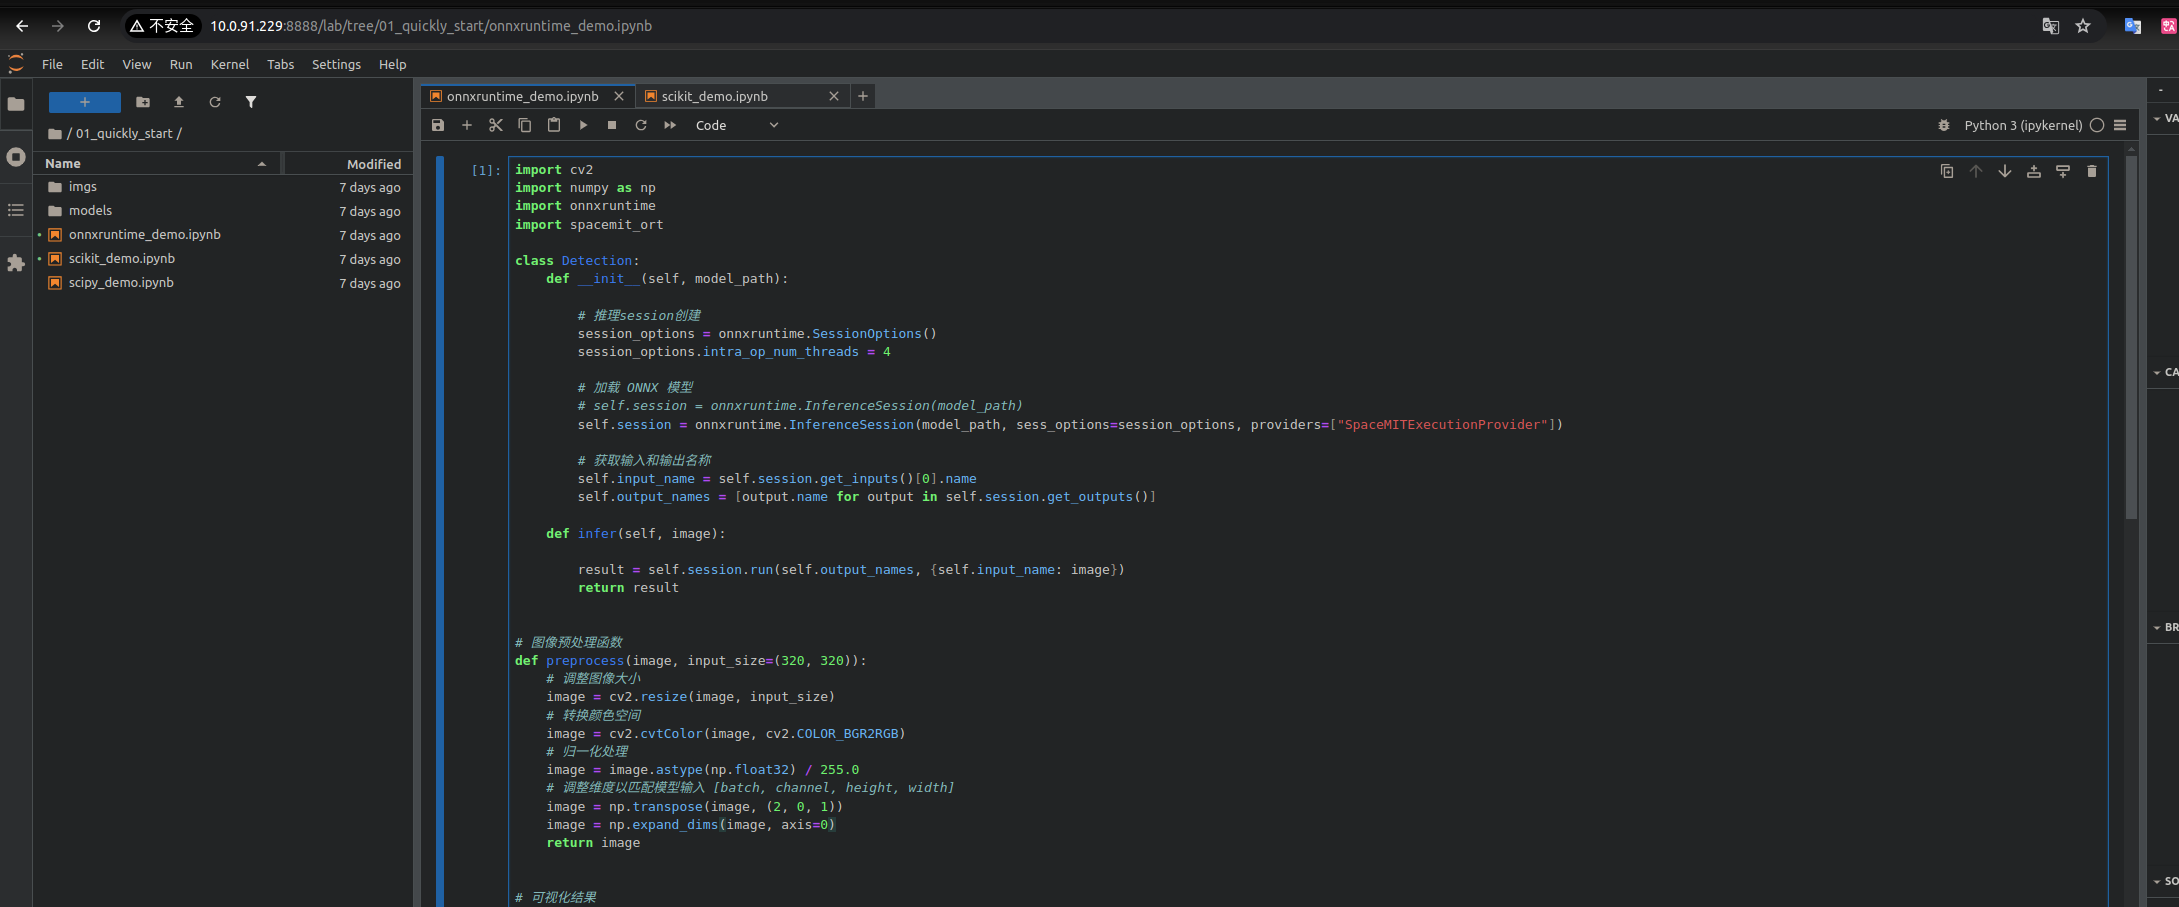
Task: Move the cell down with arrow icon
Action: pos(2004,171)
